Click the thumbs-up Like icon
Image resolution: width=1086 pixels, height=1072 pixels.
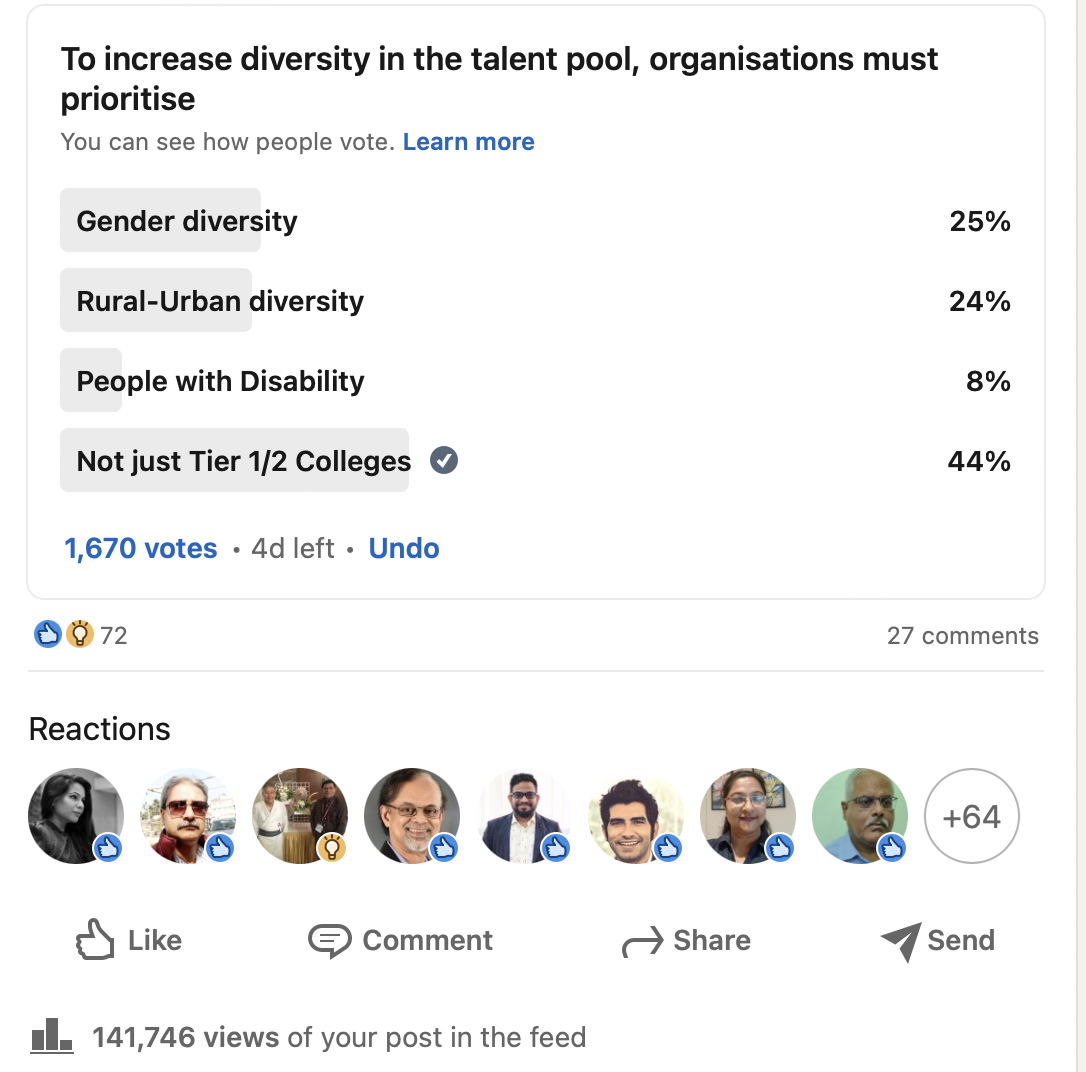pos(95,941)
